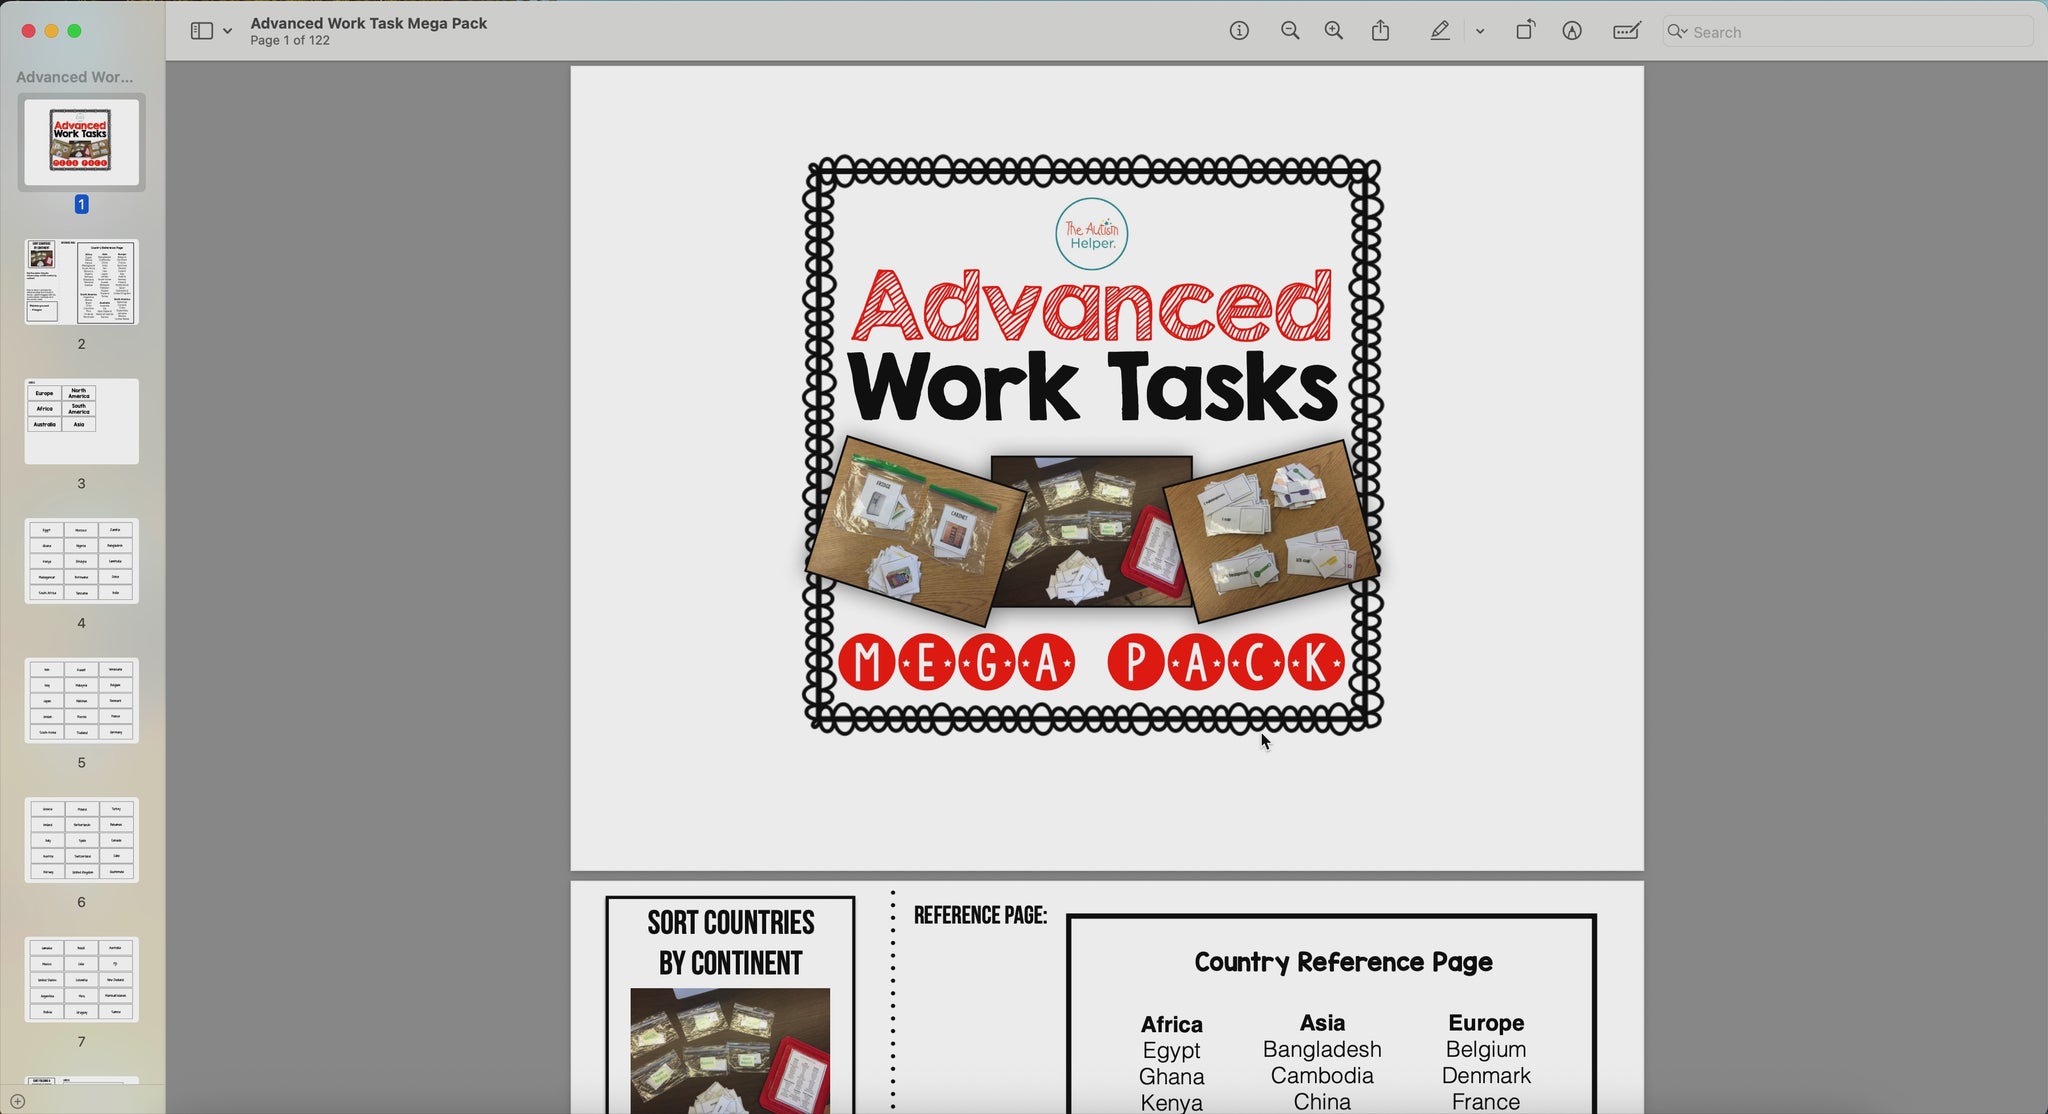Open the form filling toolbar
The image size is (2048, 1114).
tap(1627, 31)
